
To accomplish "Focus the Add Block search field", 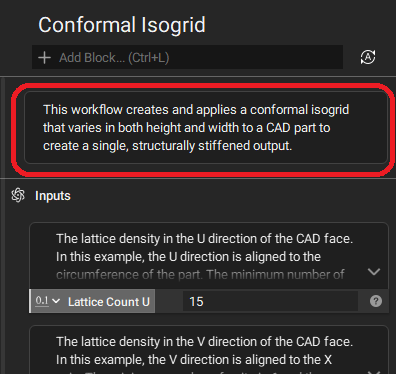I will pos(187,57).
